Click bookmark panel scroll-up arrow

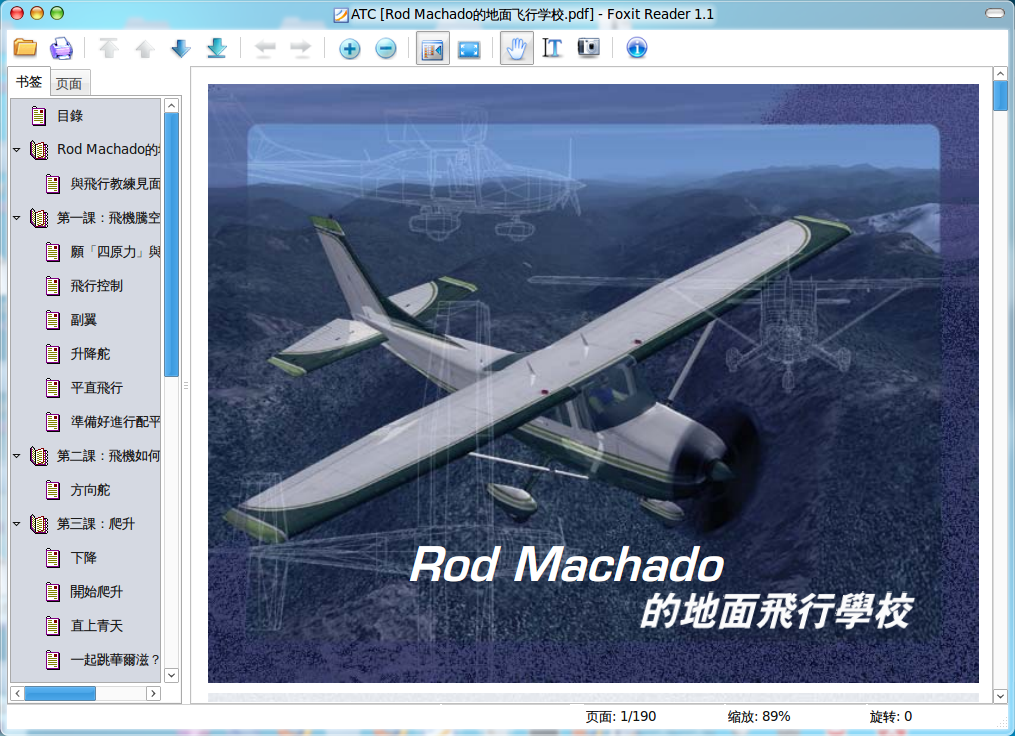coord(172,106)
